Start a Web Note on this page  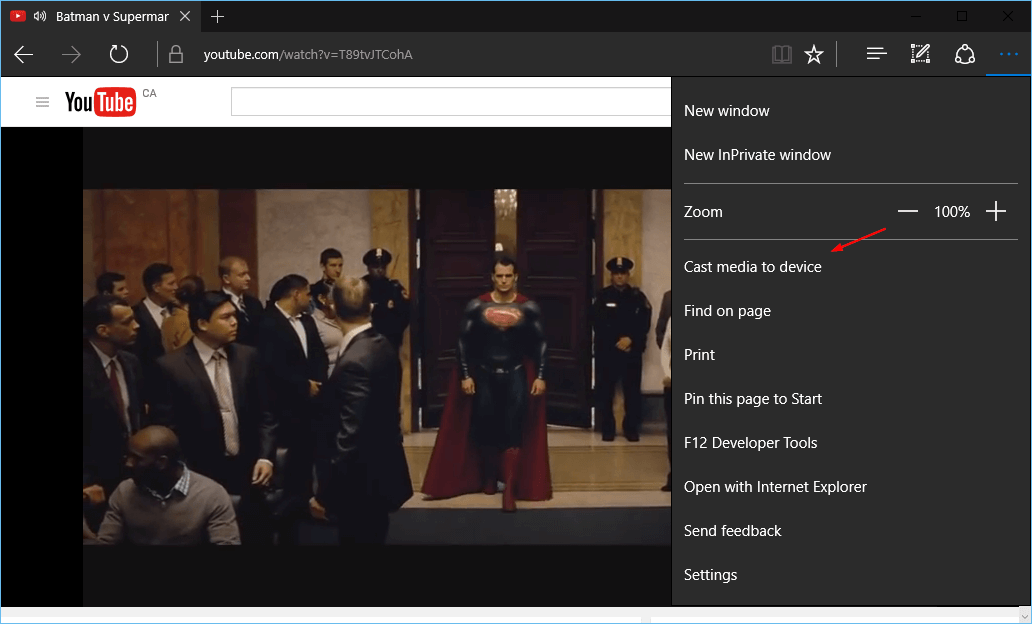(x=920, y=54)
